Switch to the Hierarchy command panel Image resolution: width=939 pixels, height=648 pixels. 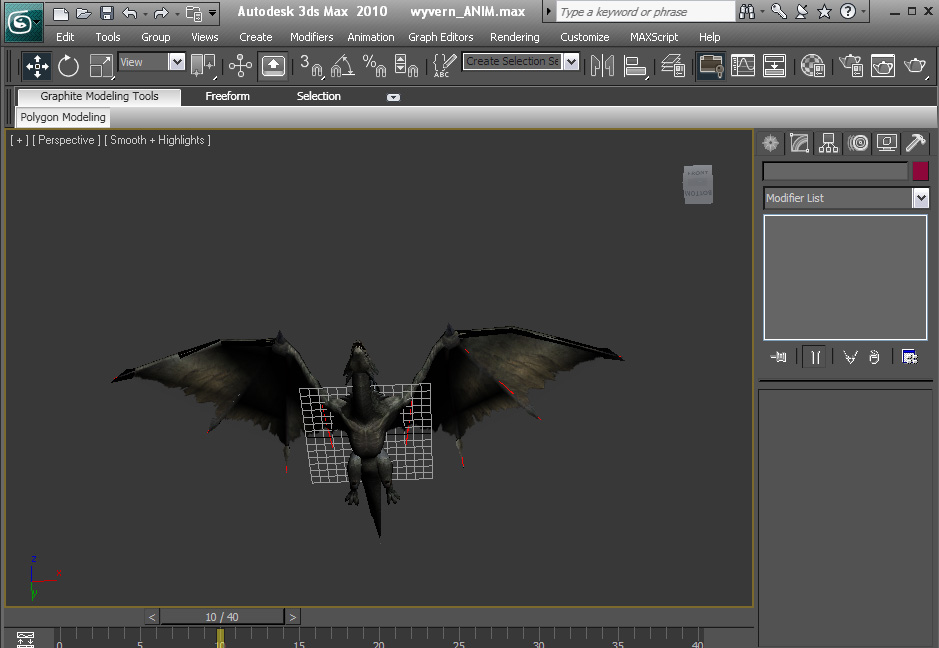(x=828, y=143)
